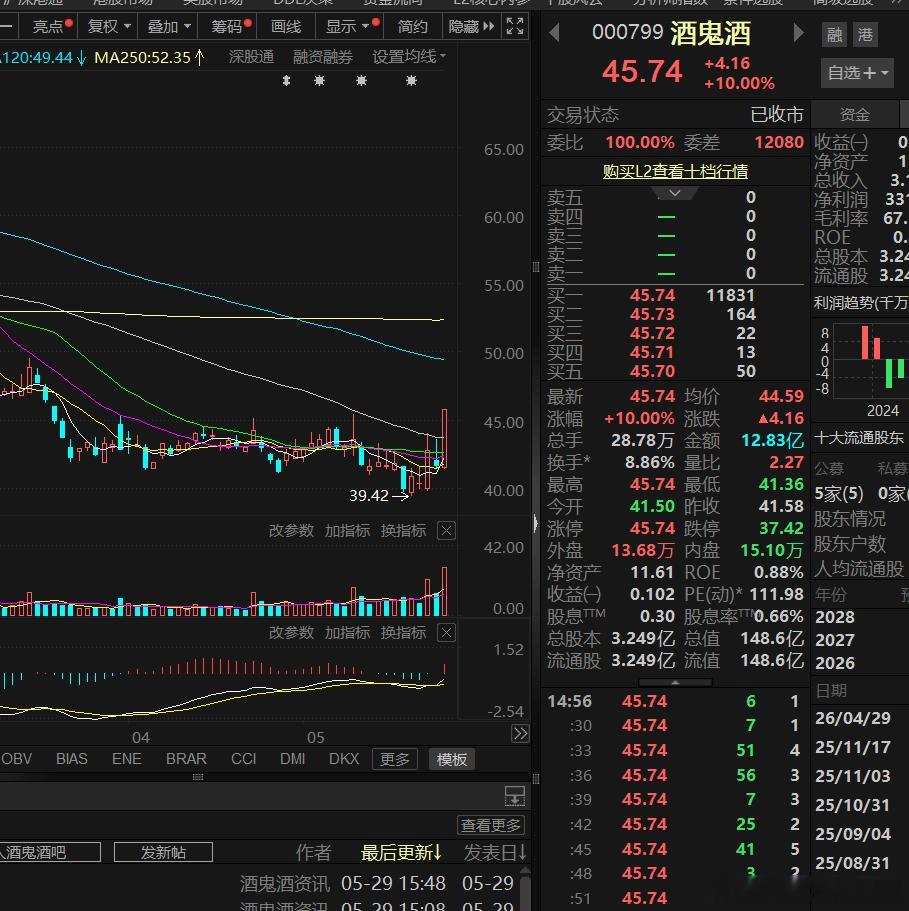Go to next stock with right arrow
The height and width of the screenshot is (911, 909).
799,33
